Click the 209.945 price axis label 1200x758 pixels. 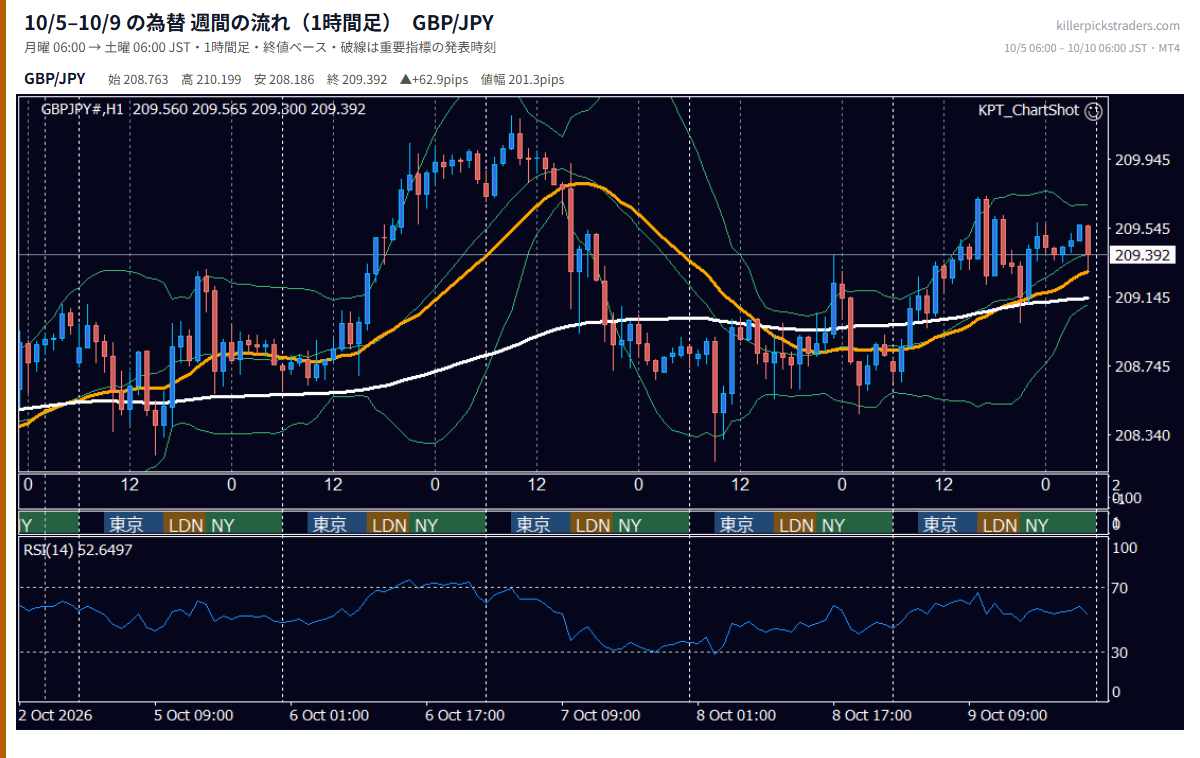pyautogui.click(x=1142, y=160)
